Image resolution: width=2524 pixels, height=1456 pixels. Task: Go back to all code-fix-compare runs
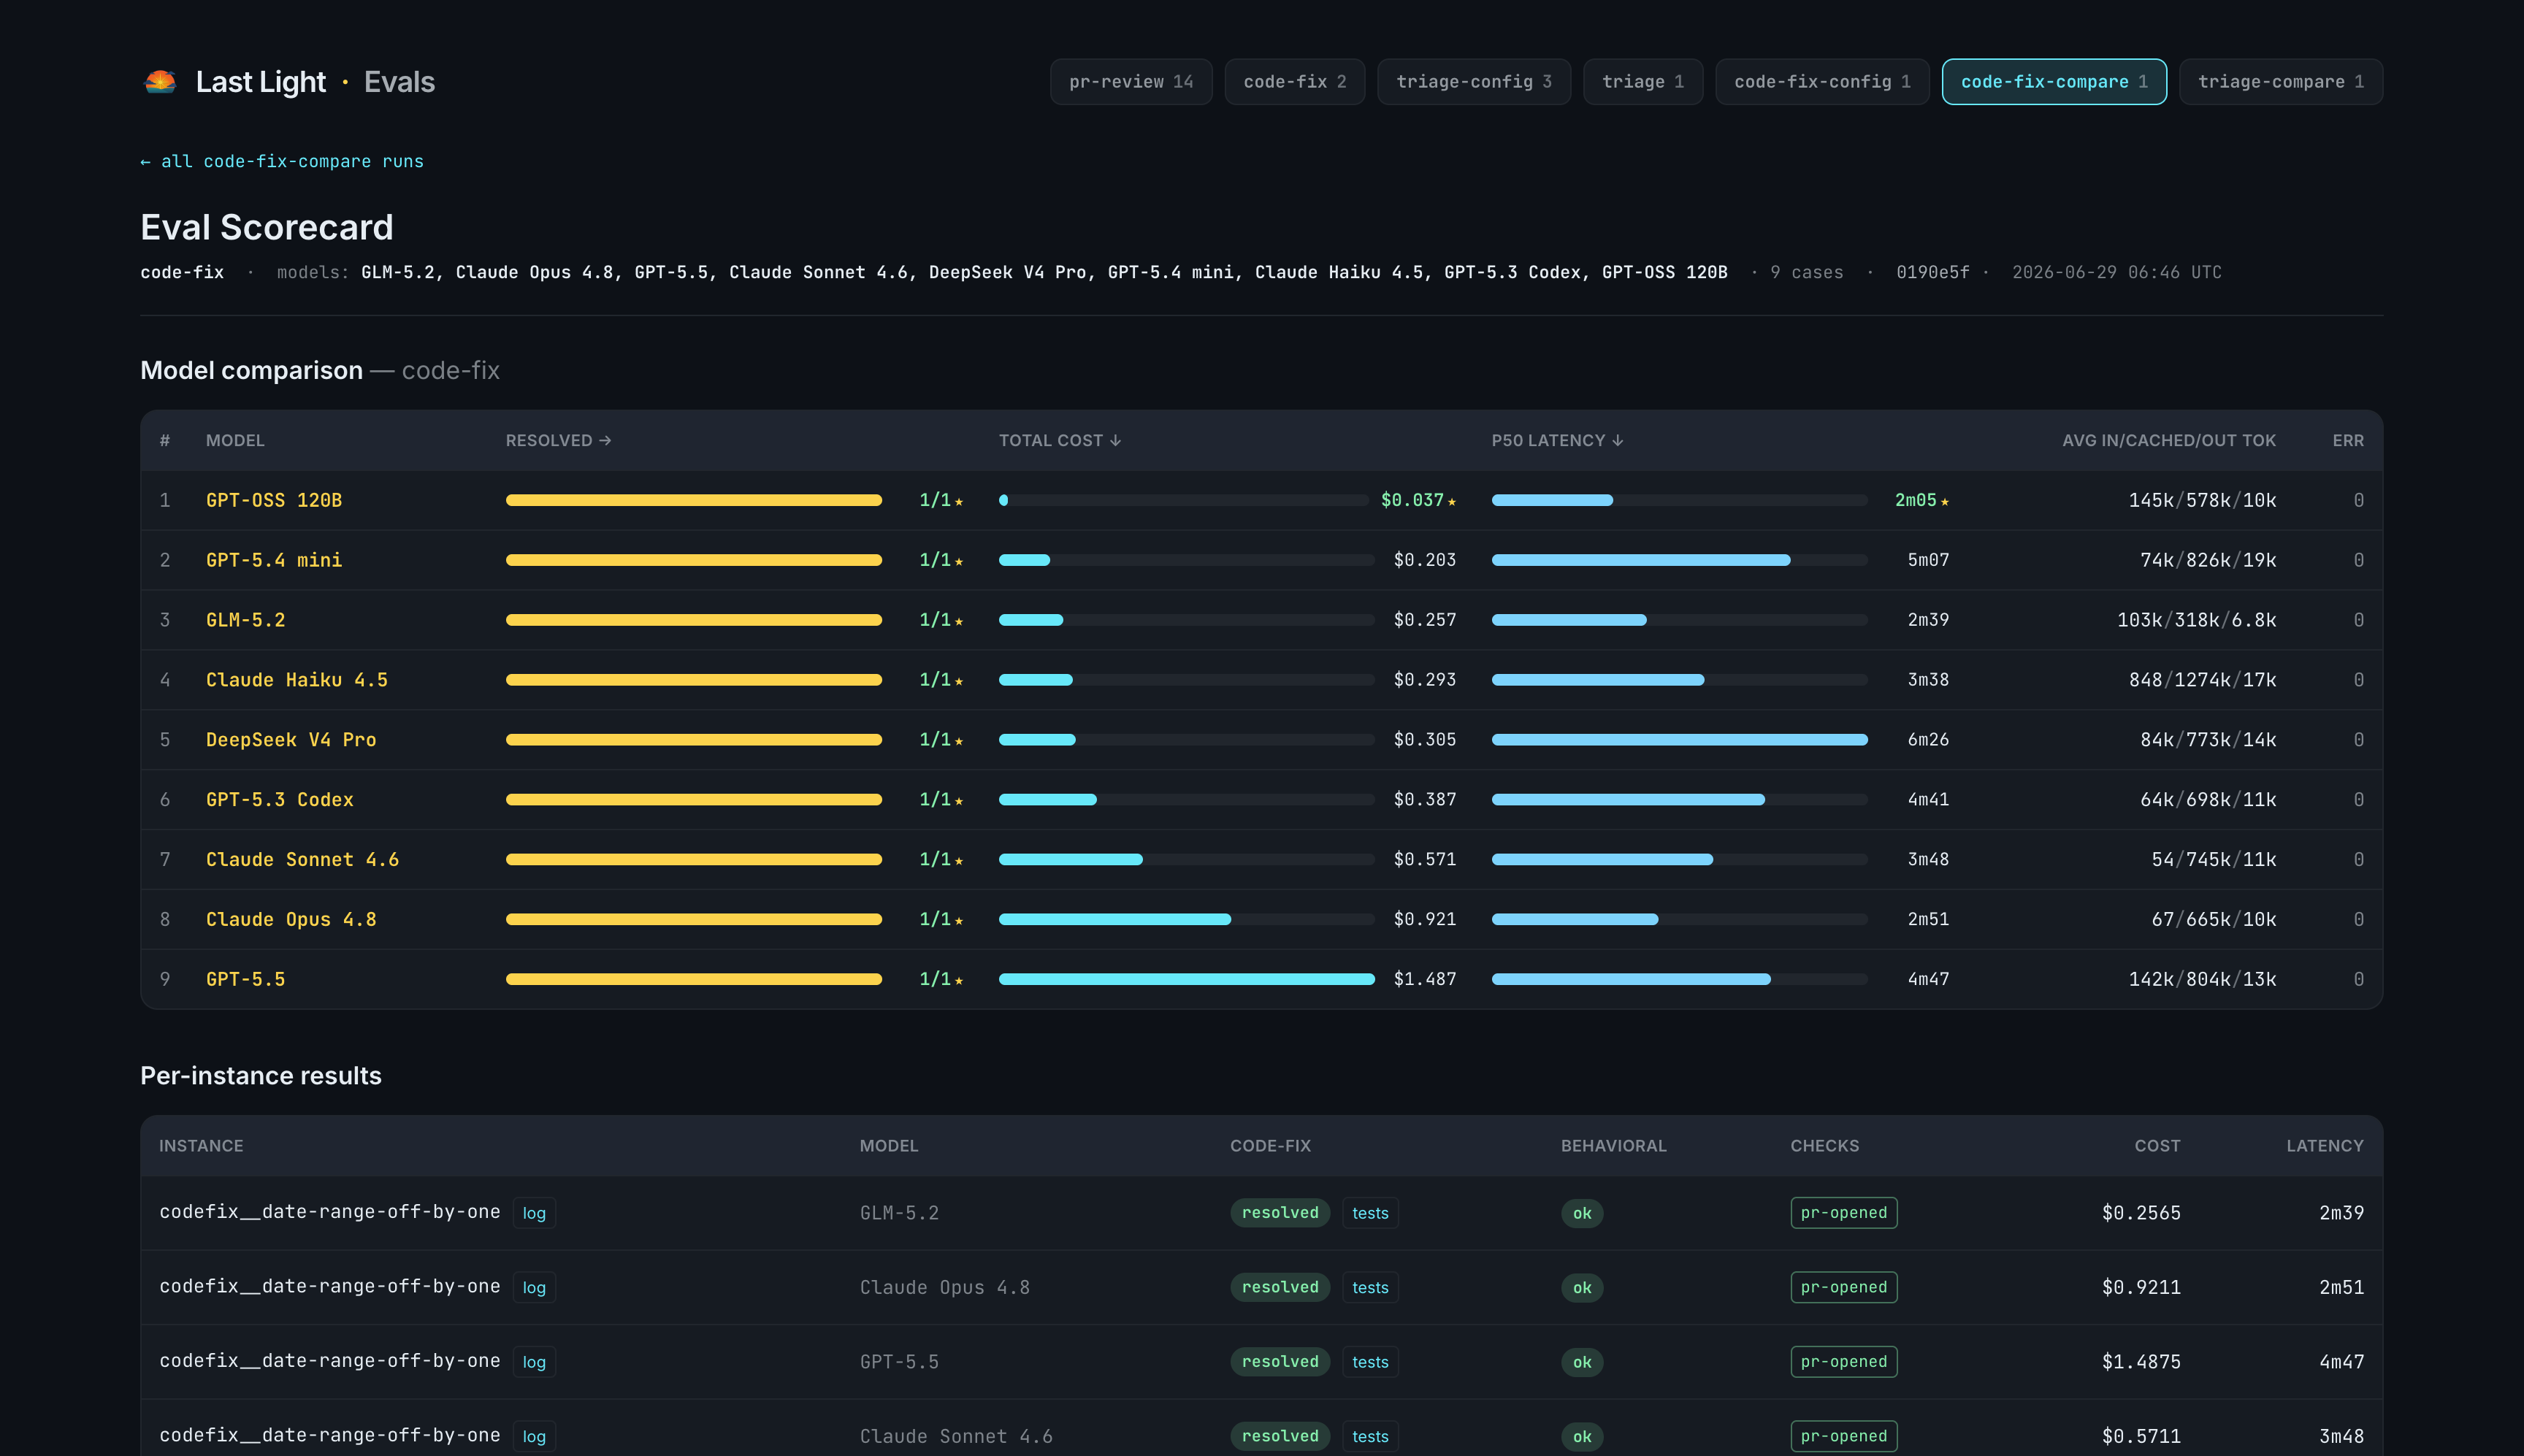282,161
